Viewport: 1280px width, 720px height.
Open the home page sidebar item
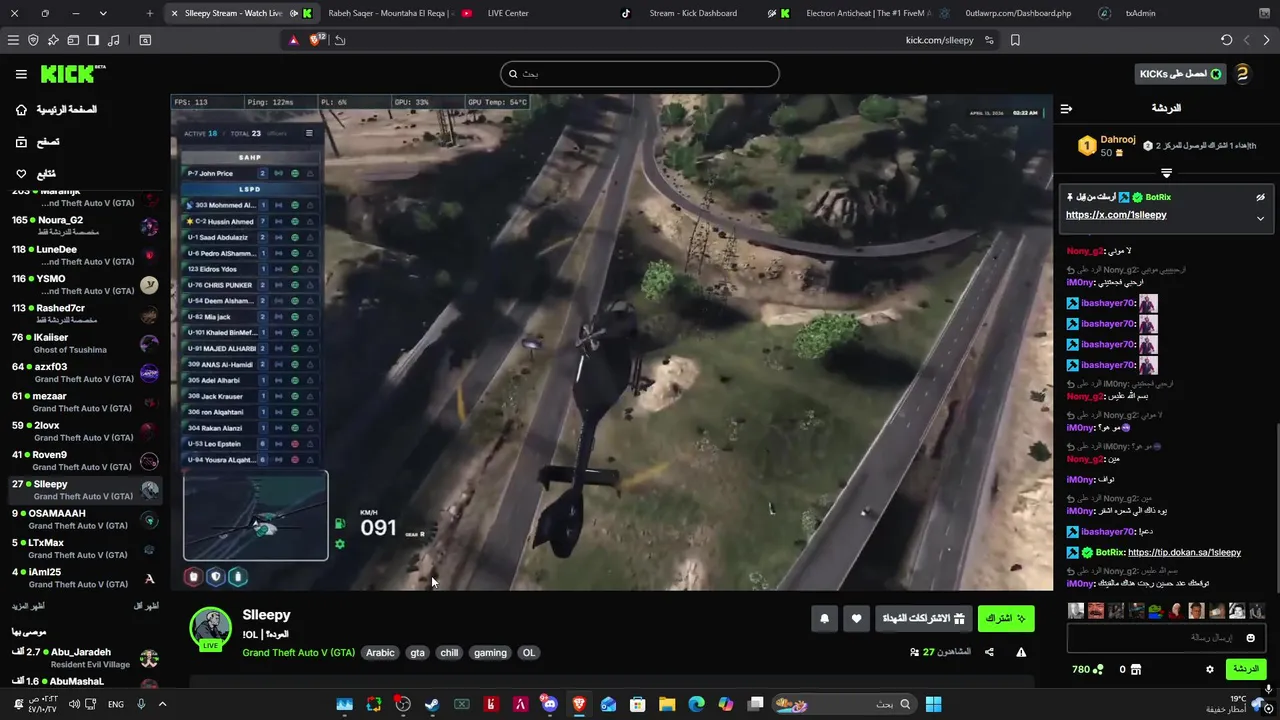[57, 110]
